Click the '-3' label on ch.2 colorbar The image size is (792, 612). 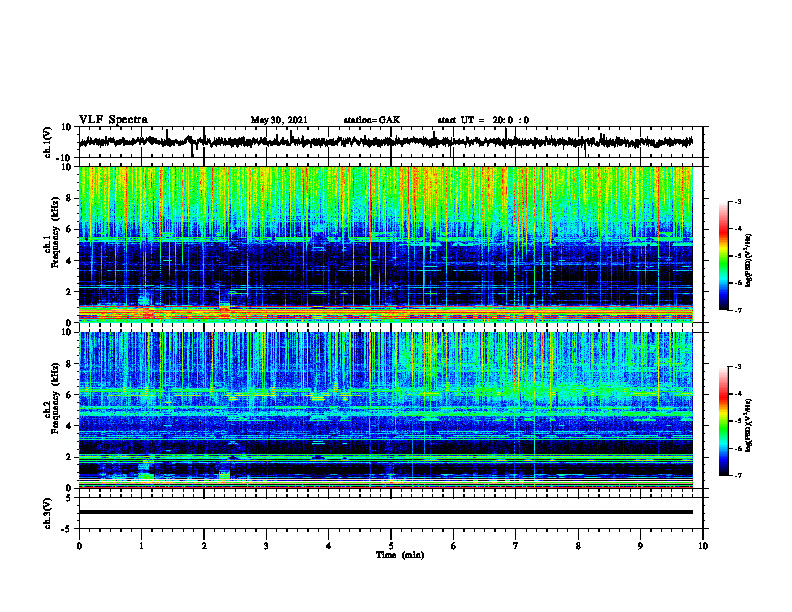[738, 367]
